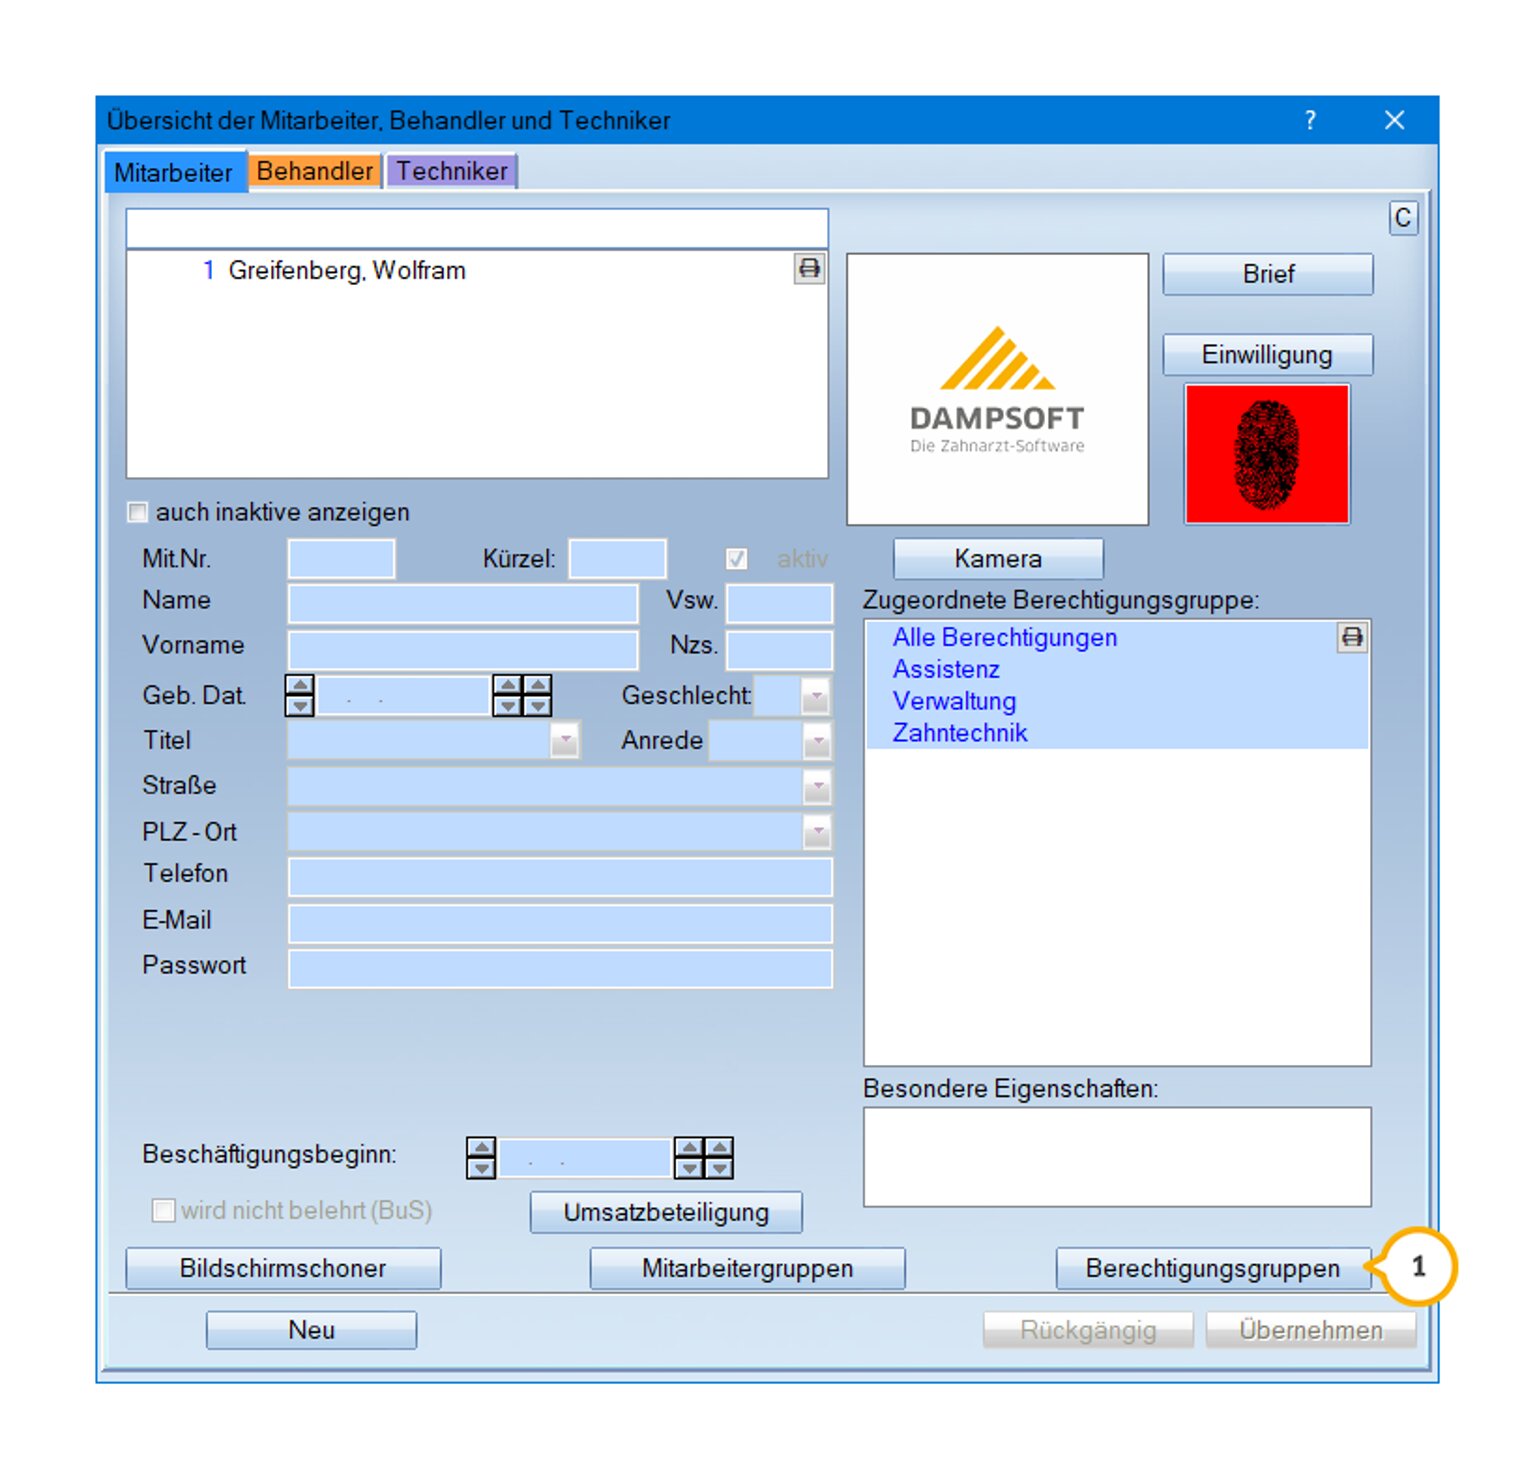This screenshot has width=1537, height=1481.
Task: Click down arrow of stepper preceding Beschäftigungsbeginn field
Action: (x=481, y=1168)
